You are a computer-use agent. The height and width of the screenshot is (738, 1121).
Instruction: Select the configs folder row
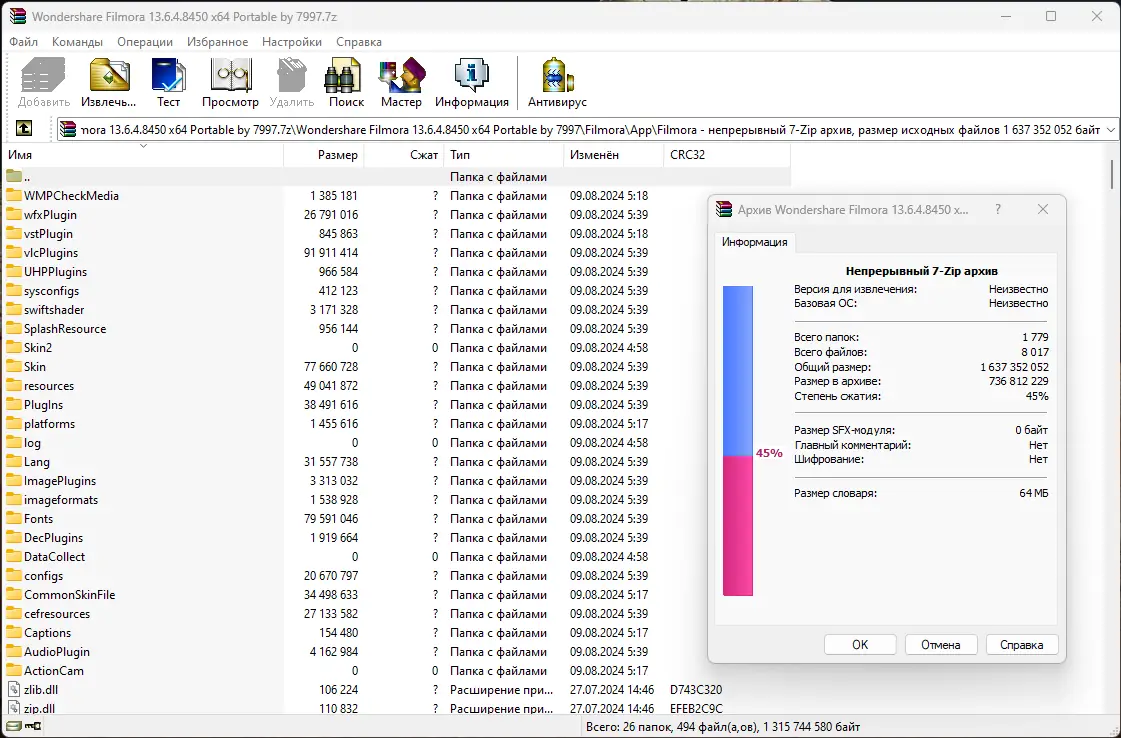pos(397,576)
